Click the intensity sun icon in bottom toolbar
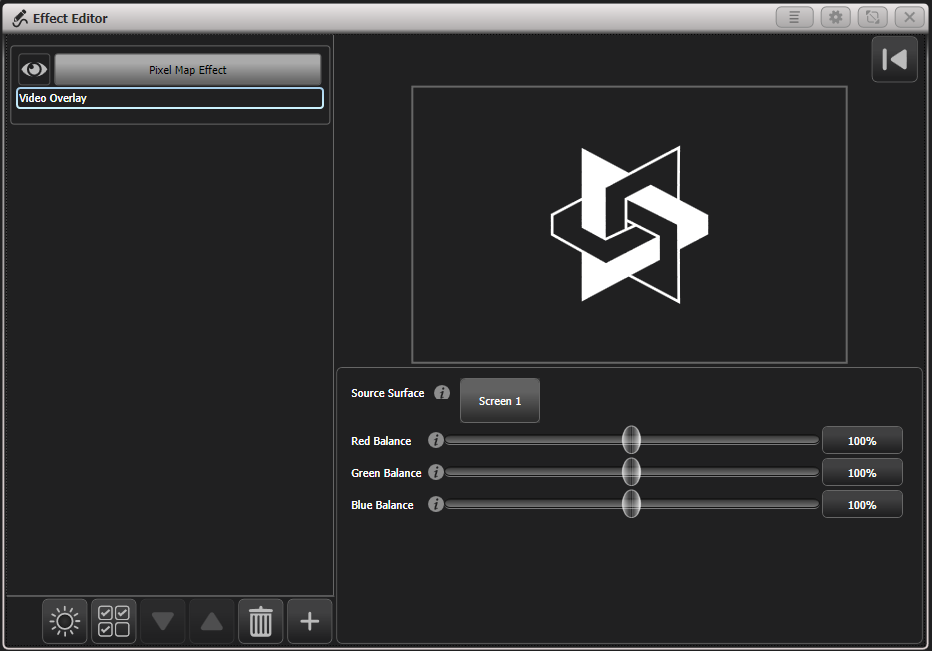Screen dimensions: 932x651 [64, 621]
